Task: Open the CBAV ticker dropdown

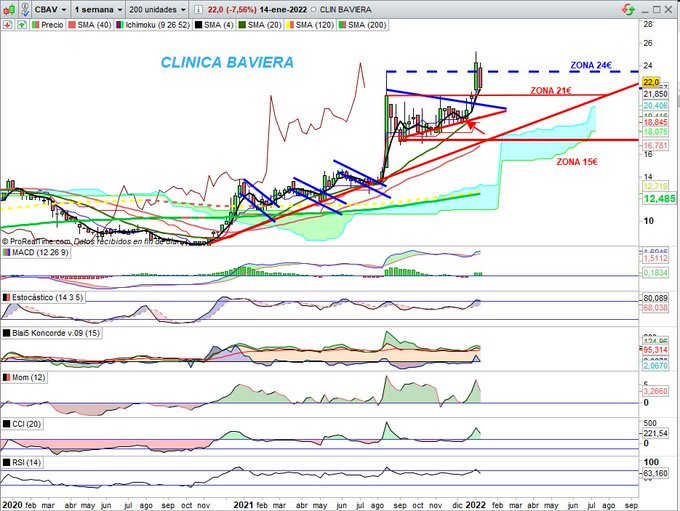Action: point(50,9)
